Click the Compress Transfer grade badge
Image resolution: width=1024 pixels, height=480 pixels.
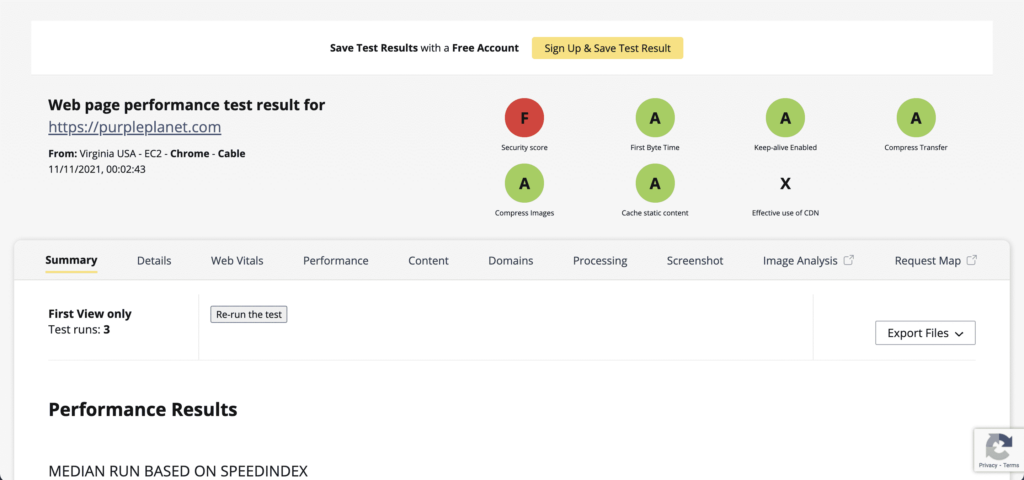point(915,118)
